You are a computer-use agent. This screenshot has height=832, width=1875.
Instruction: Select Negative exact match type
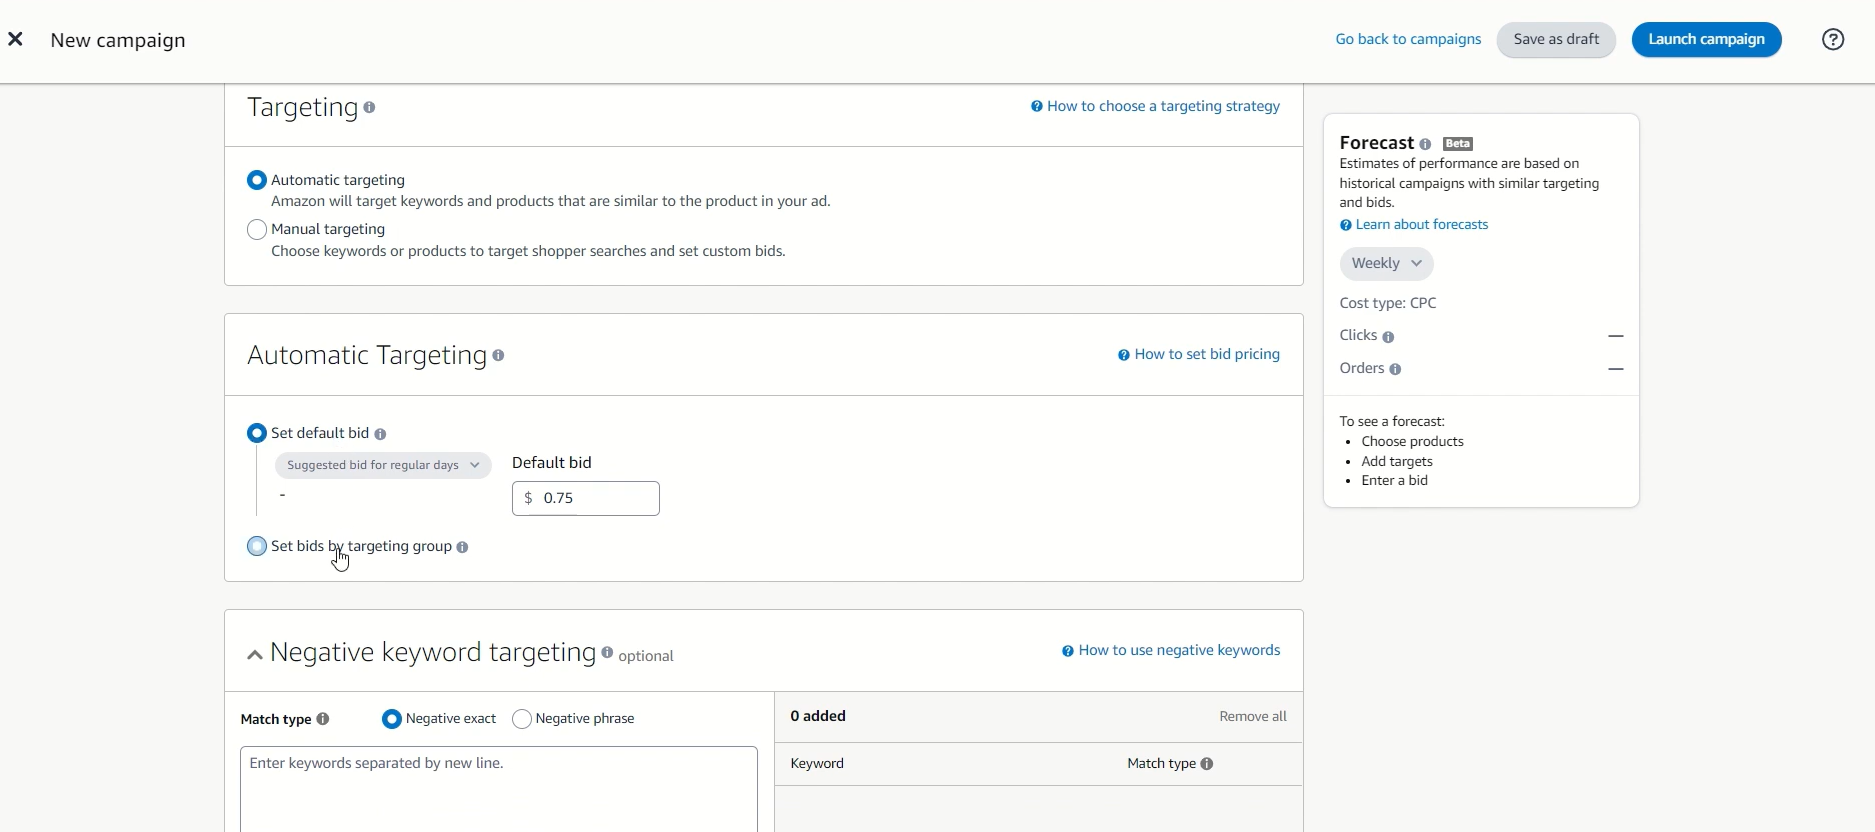[x=392, y=719]
